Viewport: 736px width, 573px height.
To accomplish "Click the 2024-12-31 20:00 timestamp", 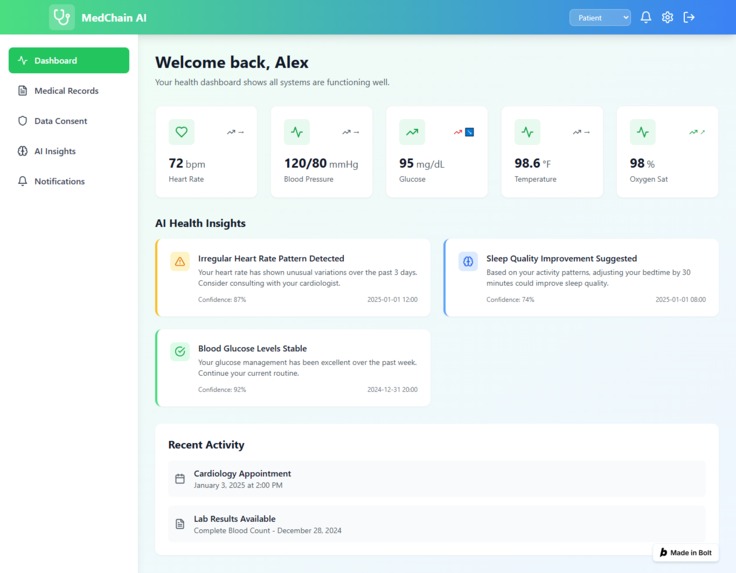I will (x=392, y=390).
